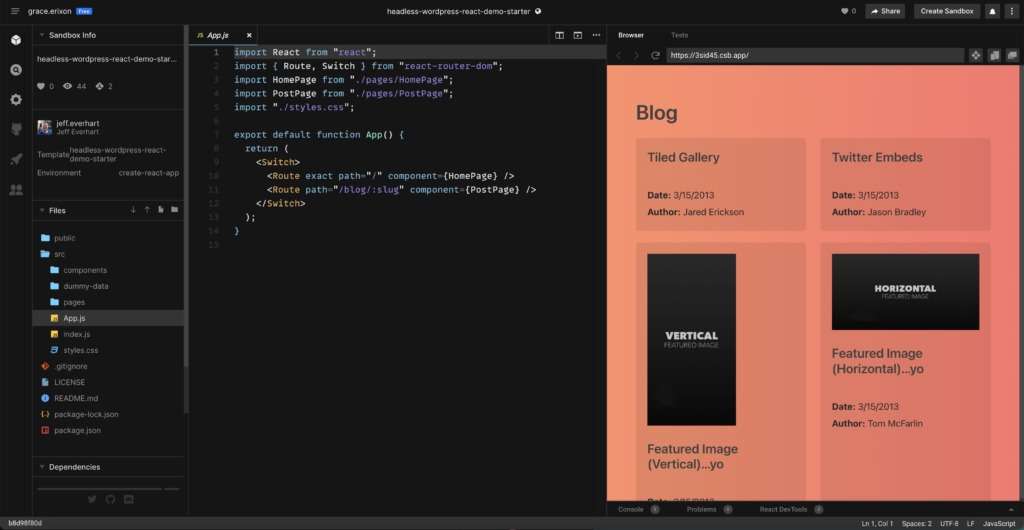Viewport: 1024px width, 530px height.
Task: Click the download arrow icon in Files header
Action: (x=133, y=210)
